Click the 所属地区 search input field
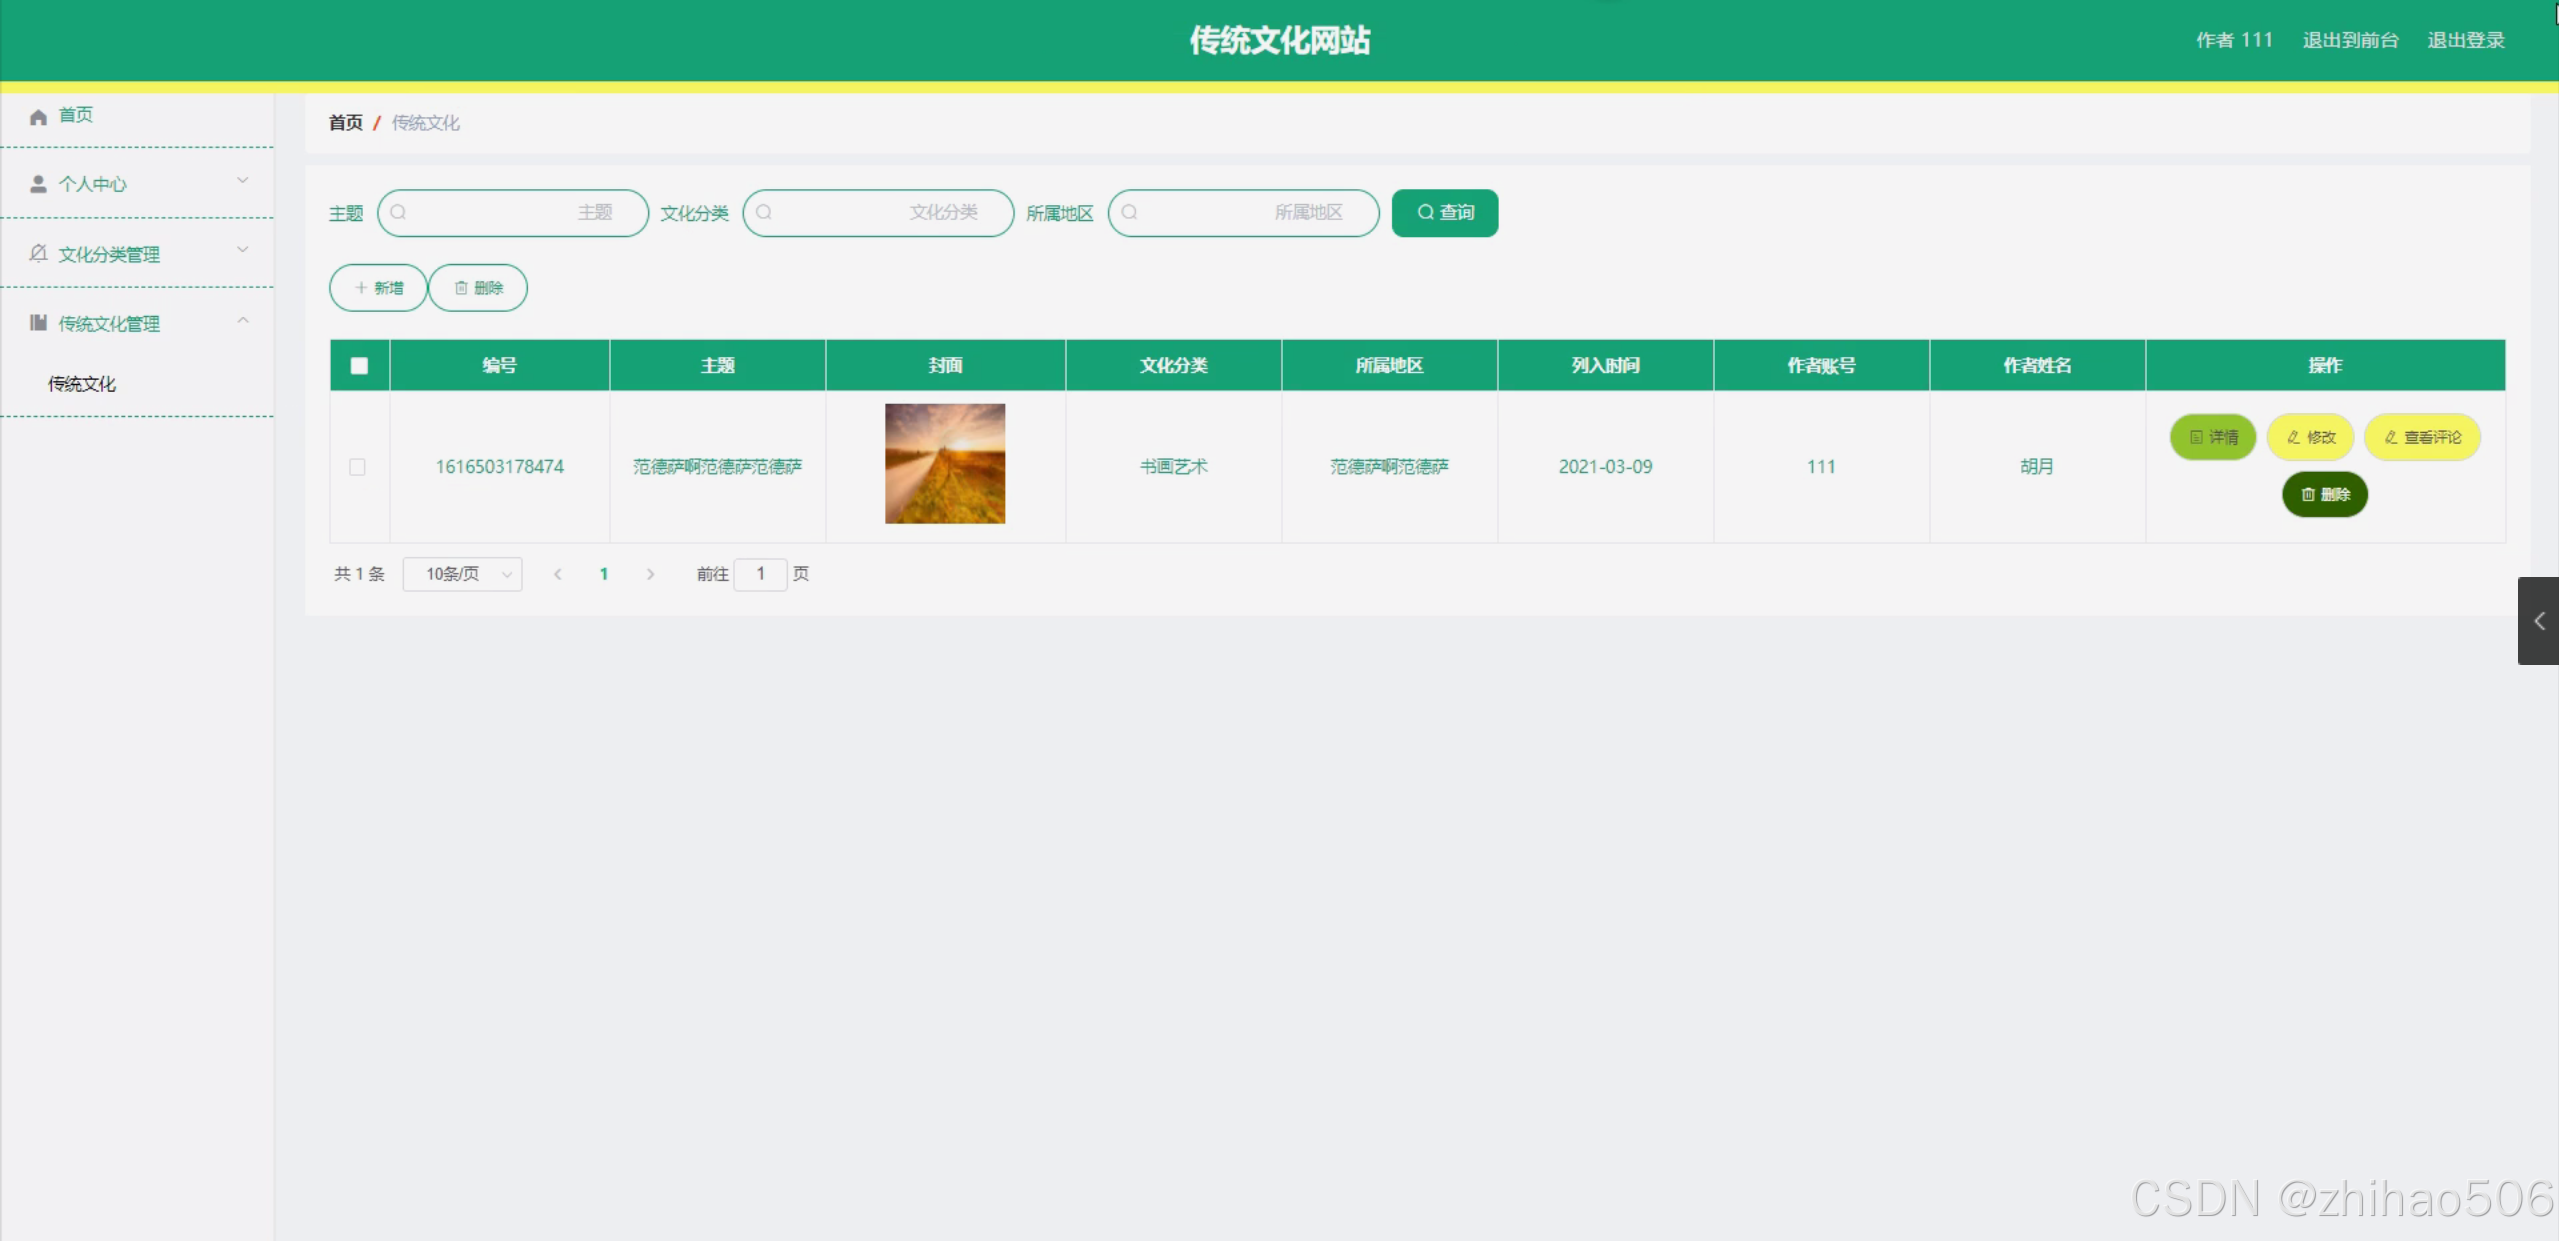This screenshot has width=2559, height=1241. pos(1243,212)
